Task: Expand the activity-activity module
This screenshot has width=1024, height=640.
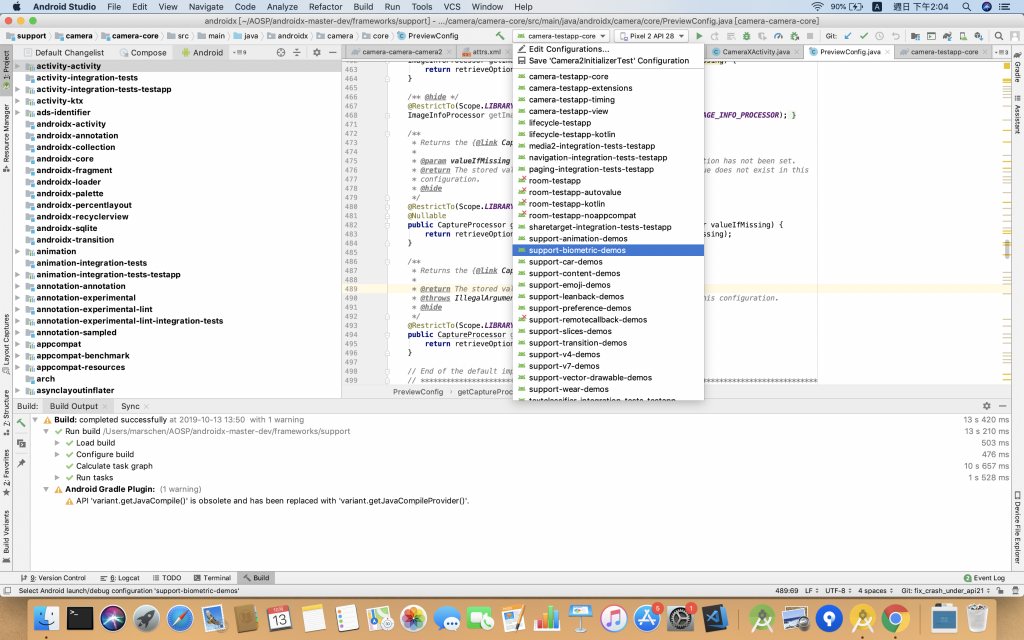Action: click(18, 66)
